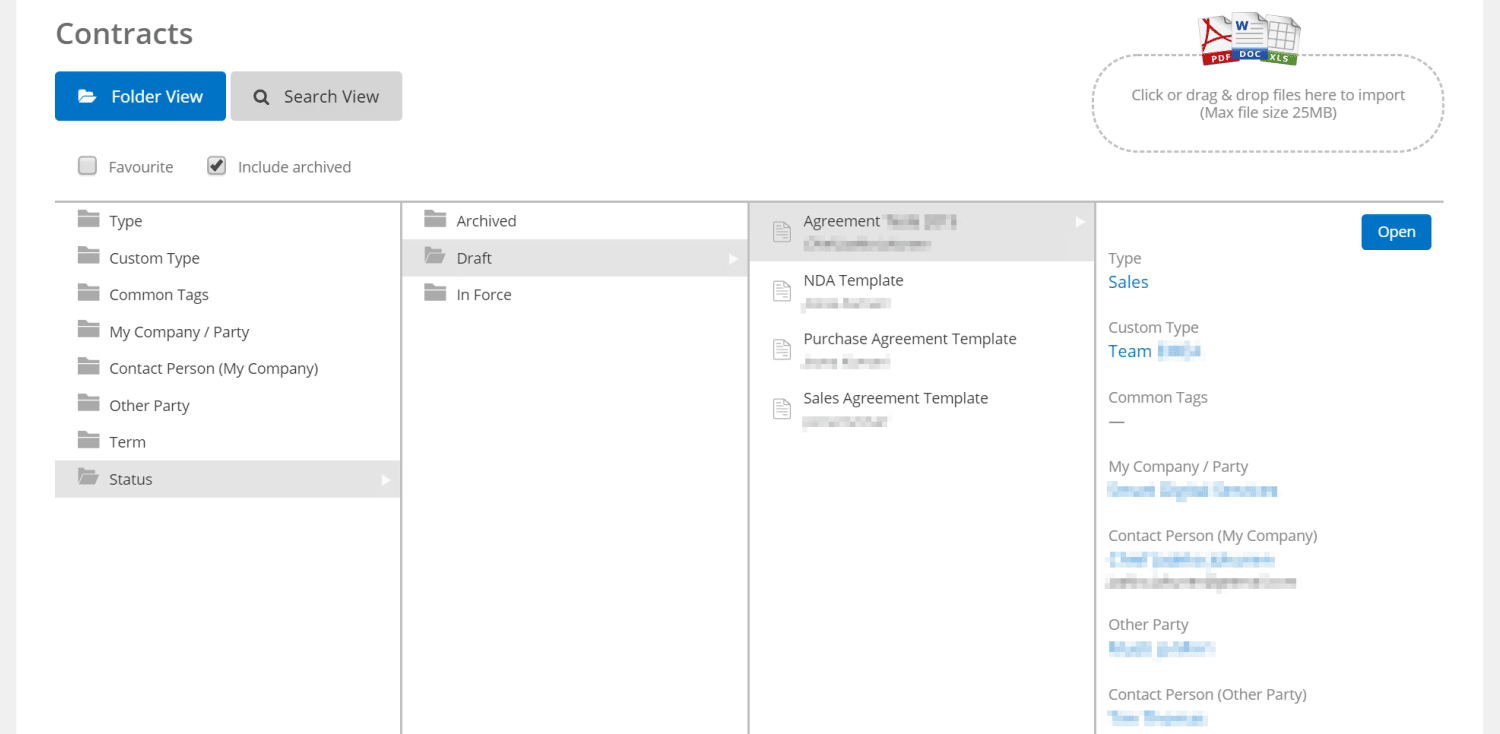Enable the Favourite checkbox
This screenshot has width=1500, height=734.
88,166
